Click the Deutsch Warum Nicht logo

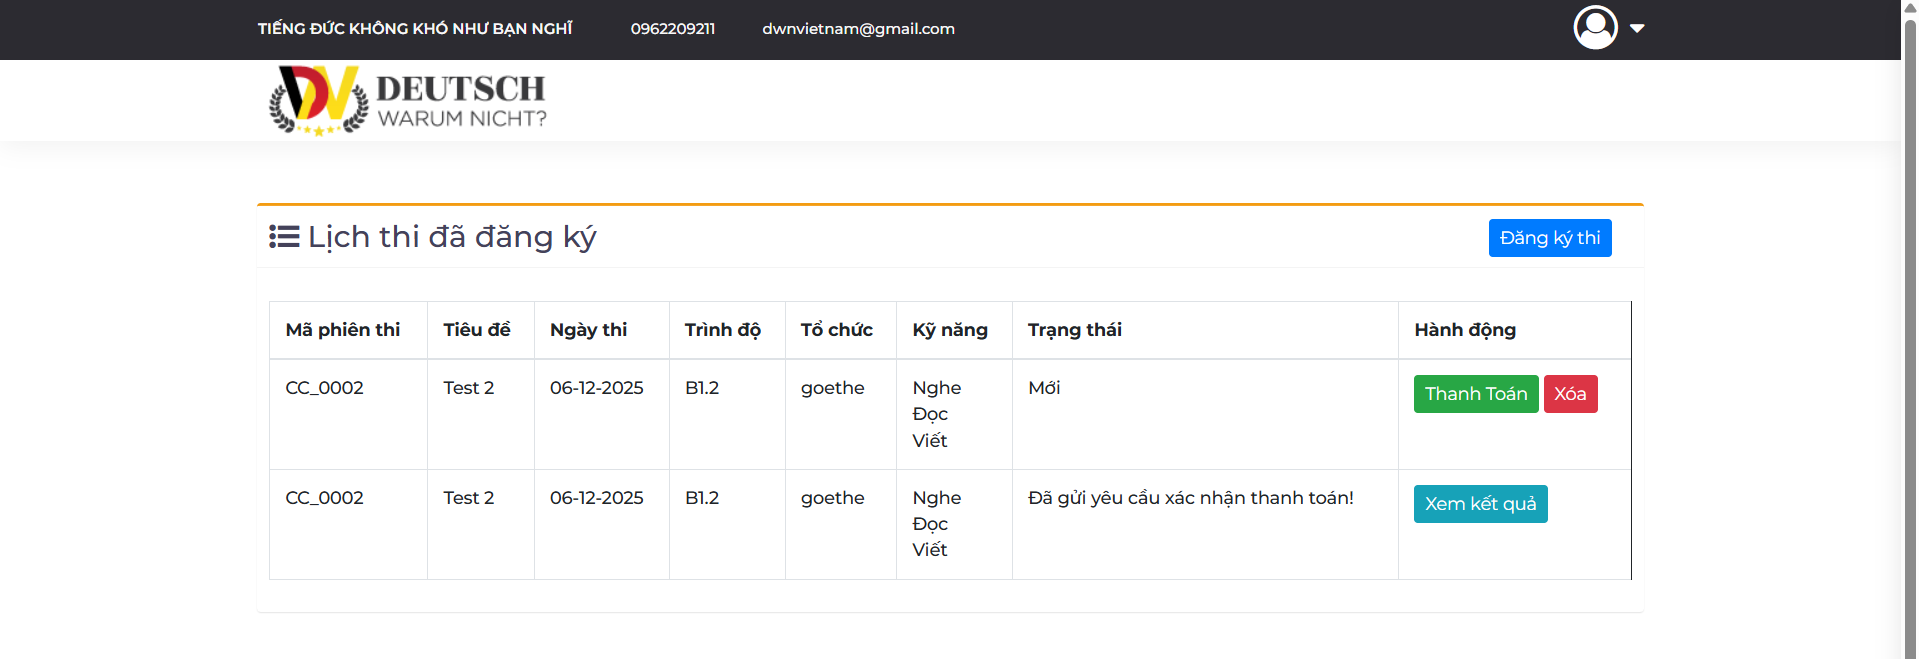(x=408, y=101)
